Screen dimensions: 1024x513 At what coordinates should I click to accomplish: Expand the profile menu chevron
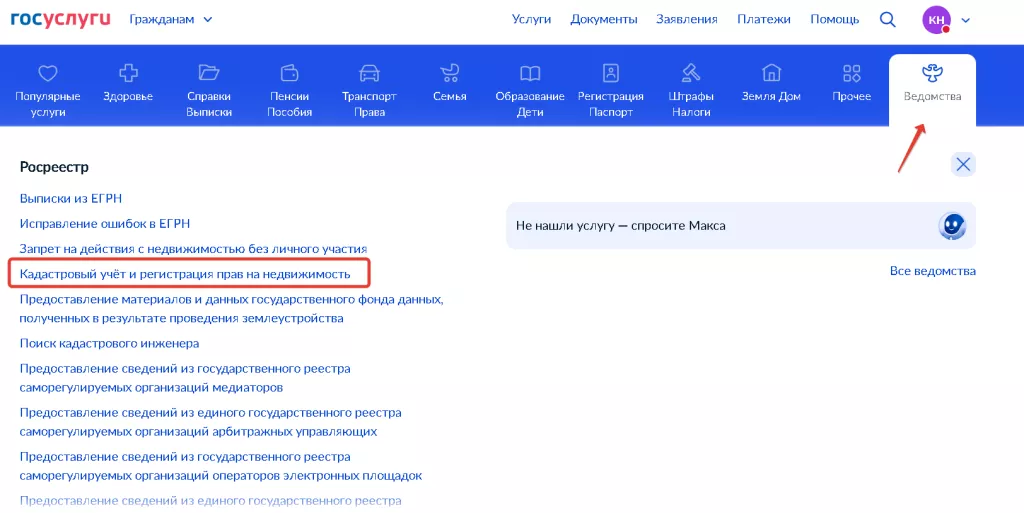coord(965,20)
